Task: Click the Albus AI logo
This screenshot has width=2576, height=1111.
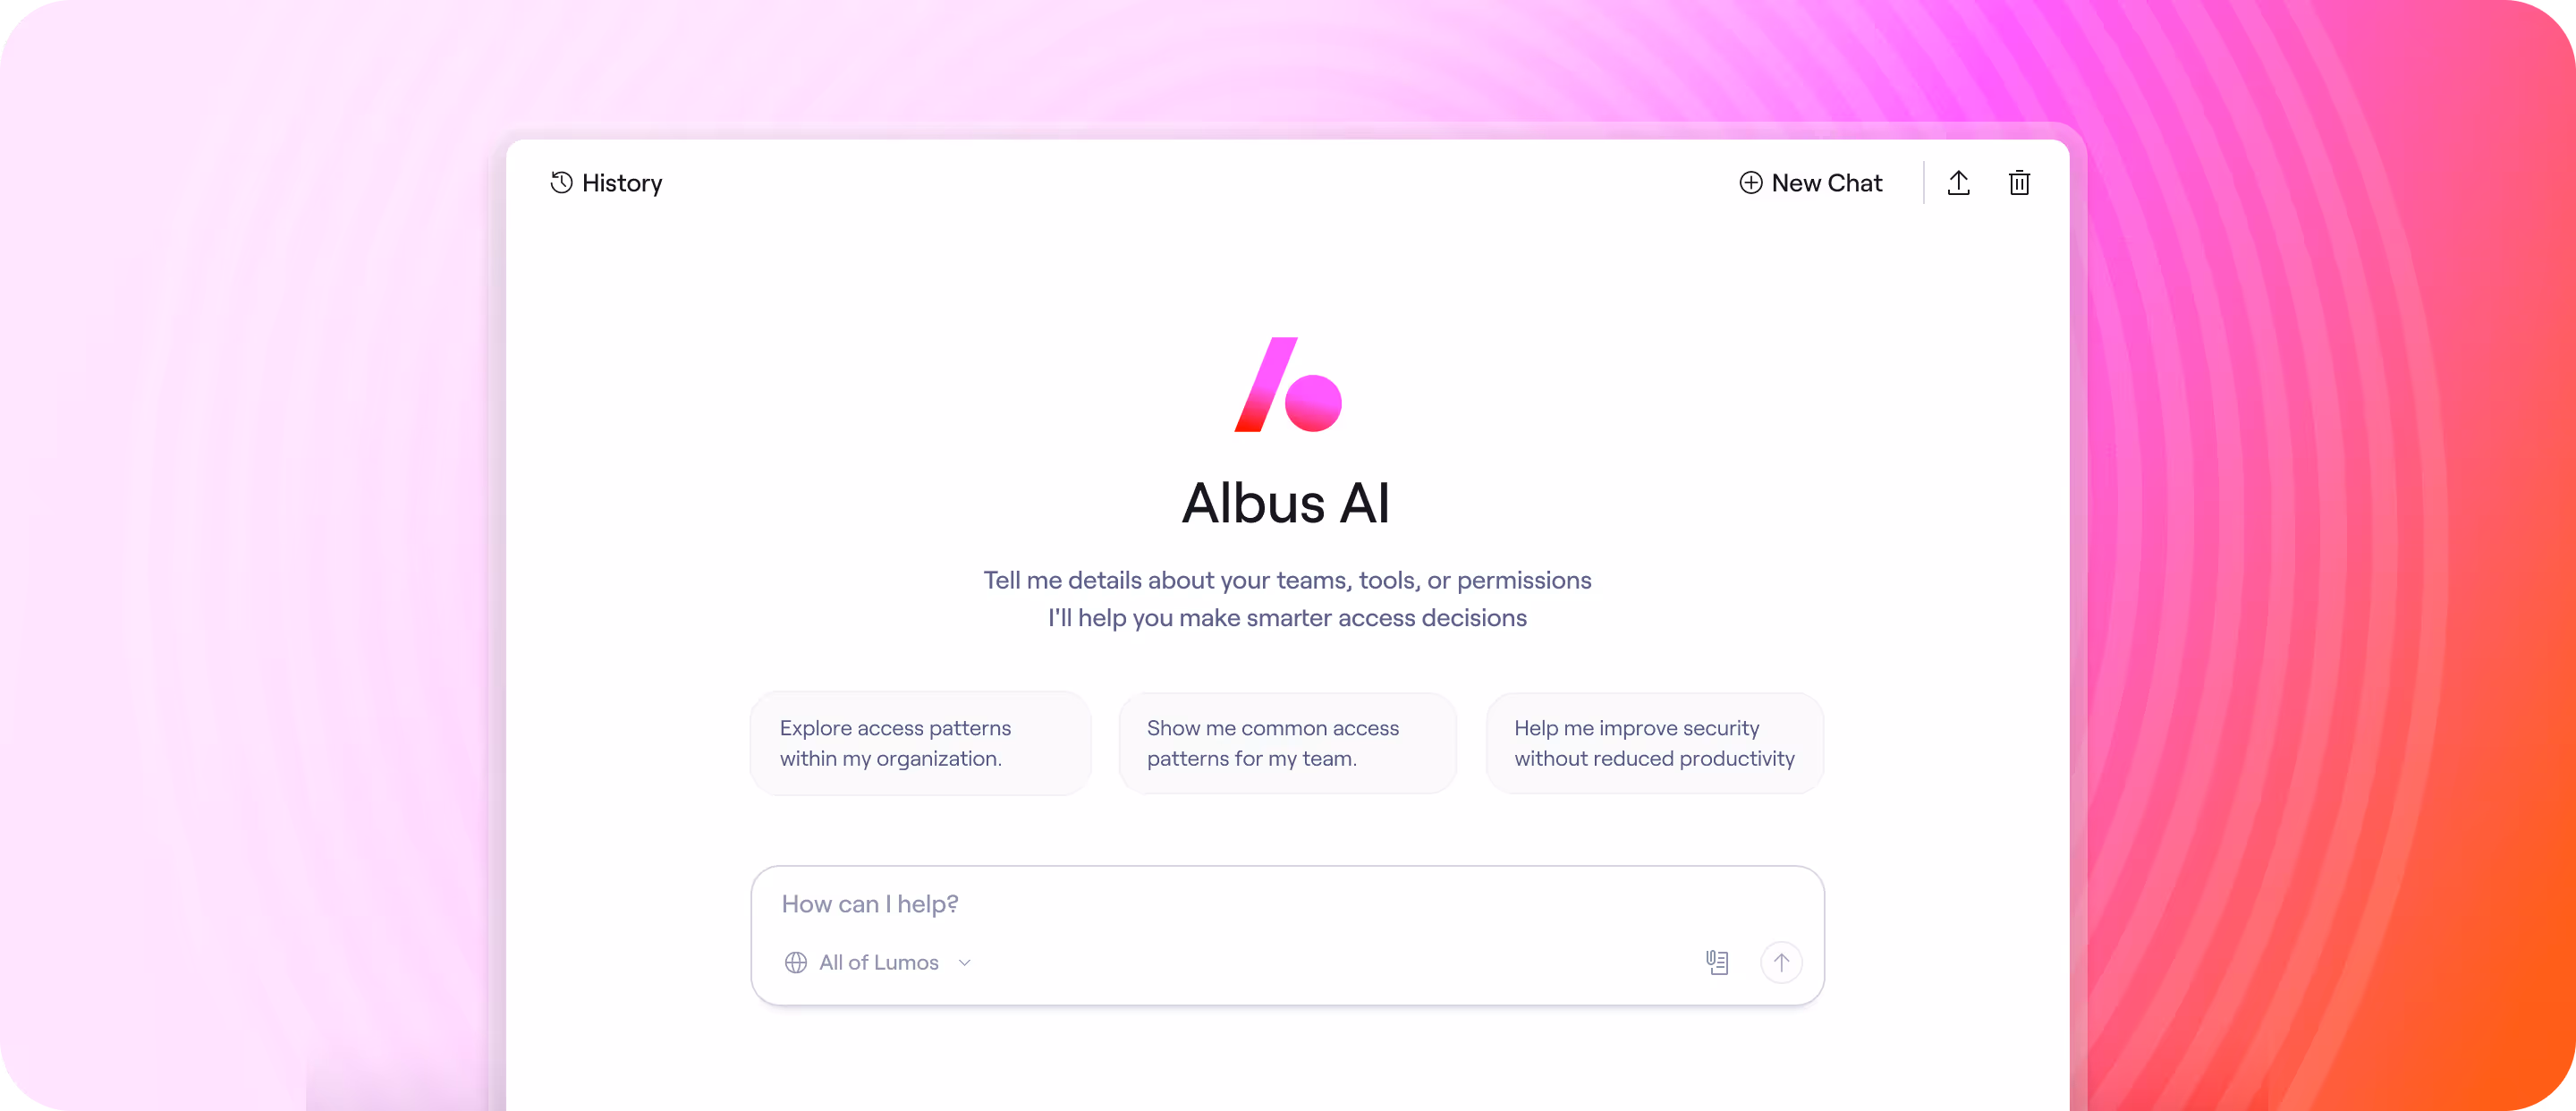Action: [1288, 385]
